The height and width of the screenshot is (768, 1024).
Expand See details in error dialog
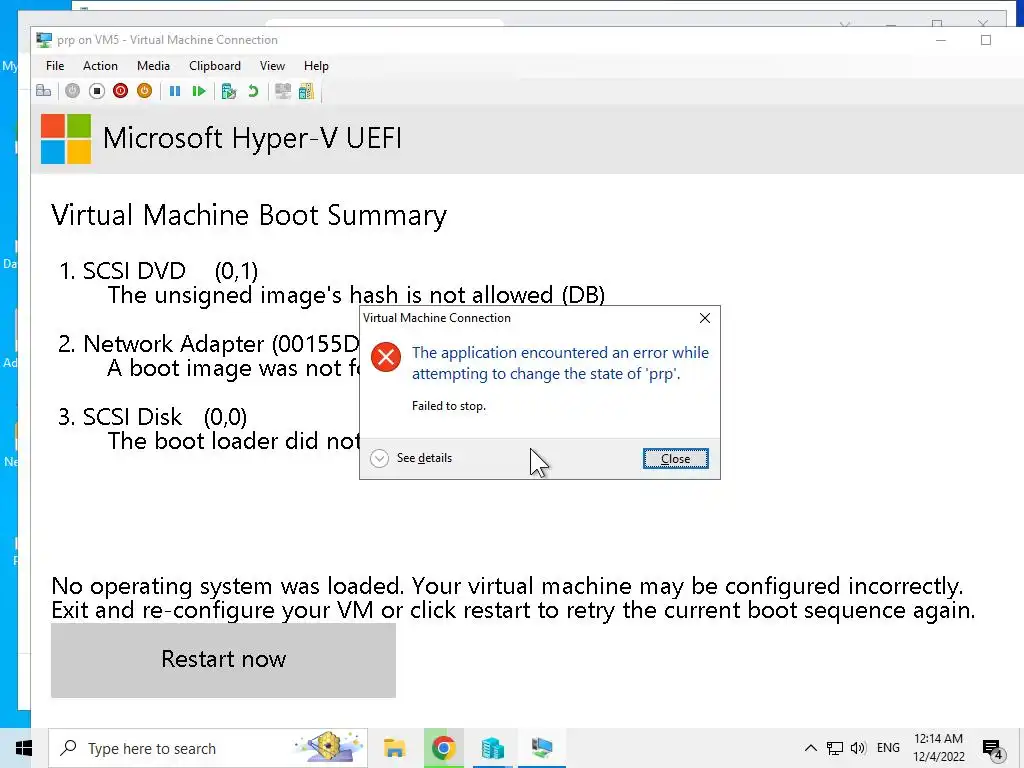tap(411, 458)
